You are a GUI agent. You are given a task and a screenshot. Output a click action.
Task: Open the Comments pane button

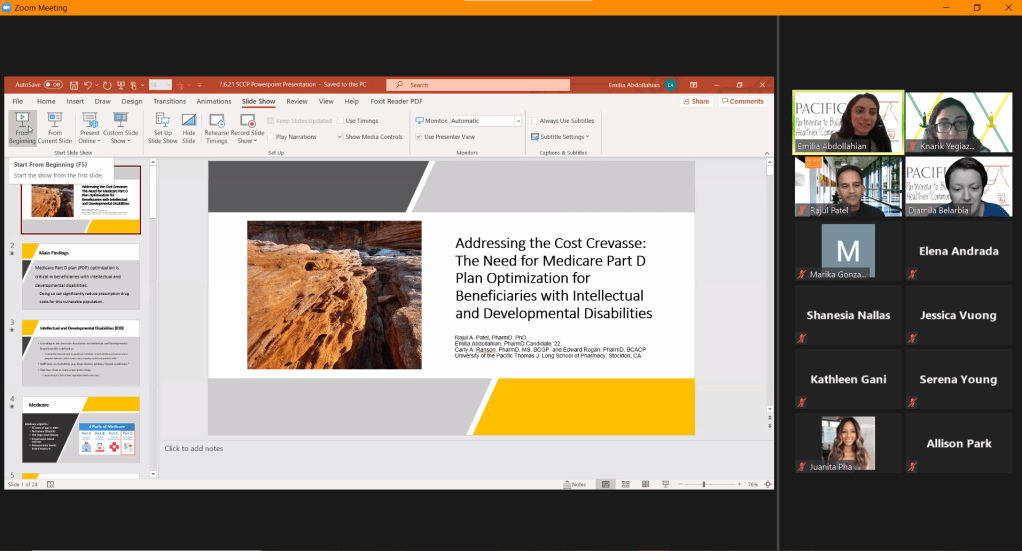[x=743, y=101]
